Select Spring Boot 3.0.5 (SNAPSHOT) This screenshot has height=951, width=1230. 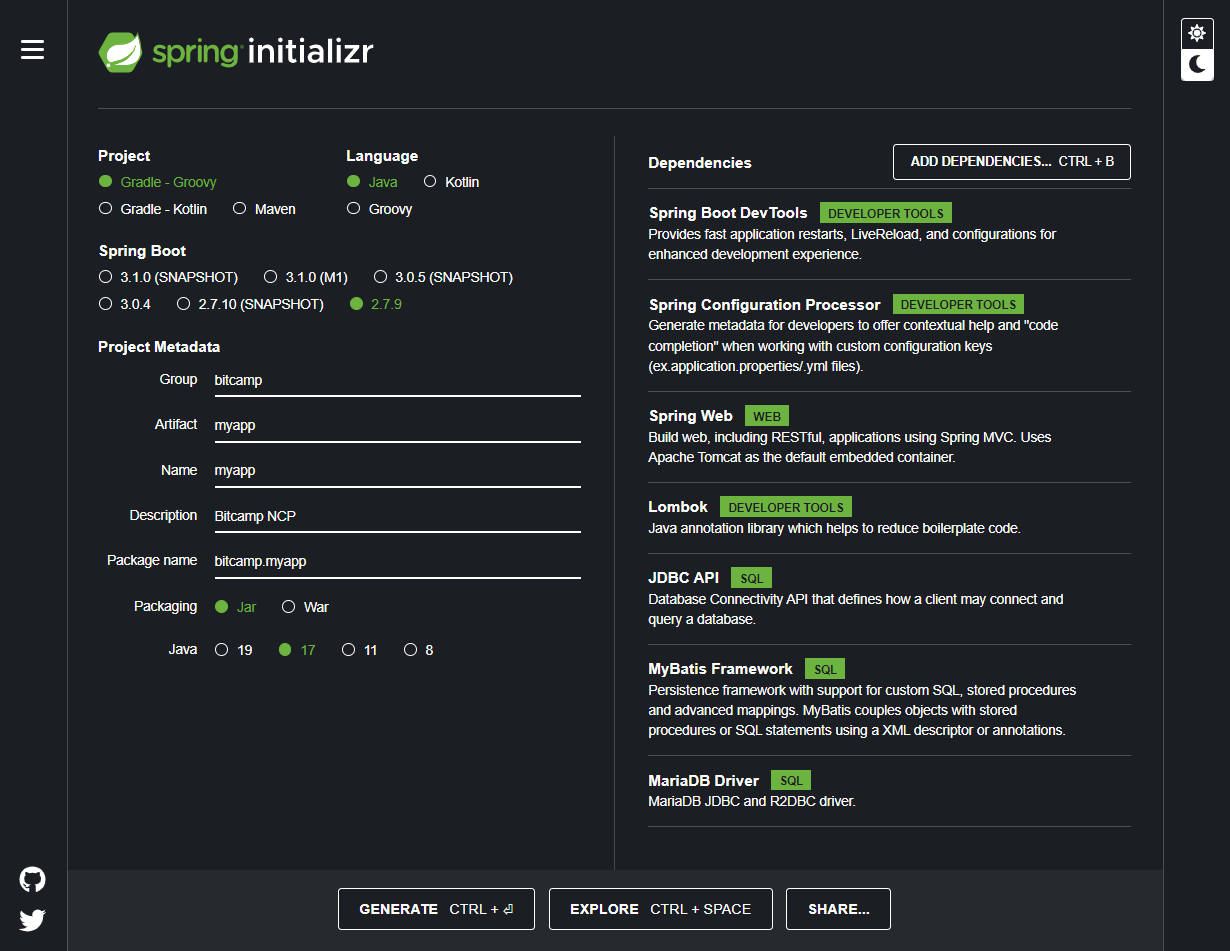coord(443,277)
